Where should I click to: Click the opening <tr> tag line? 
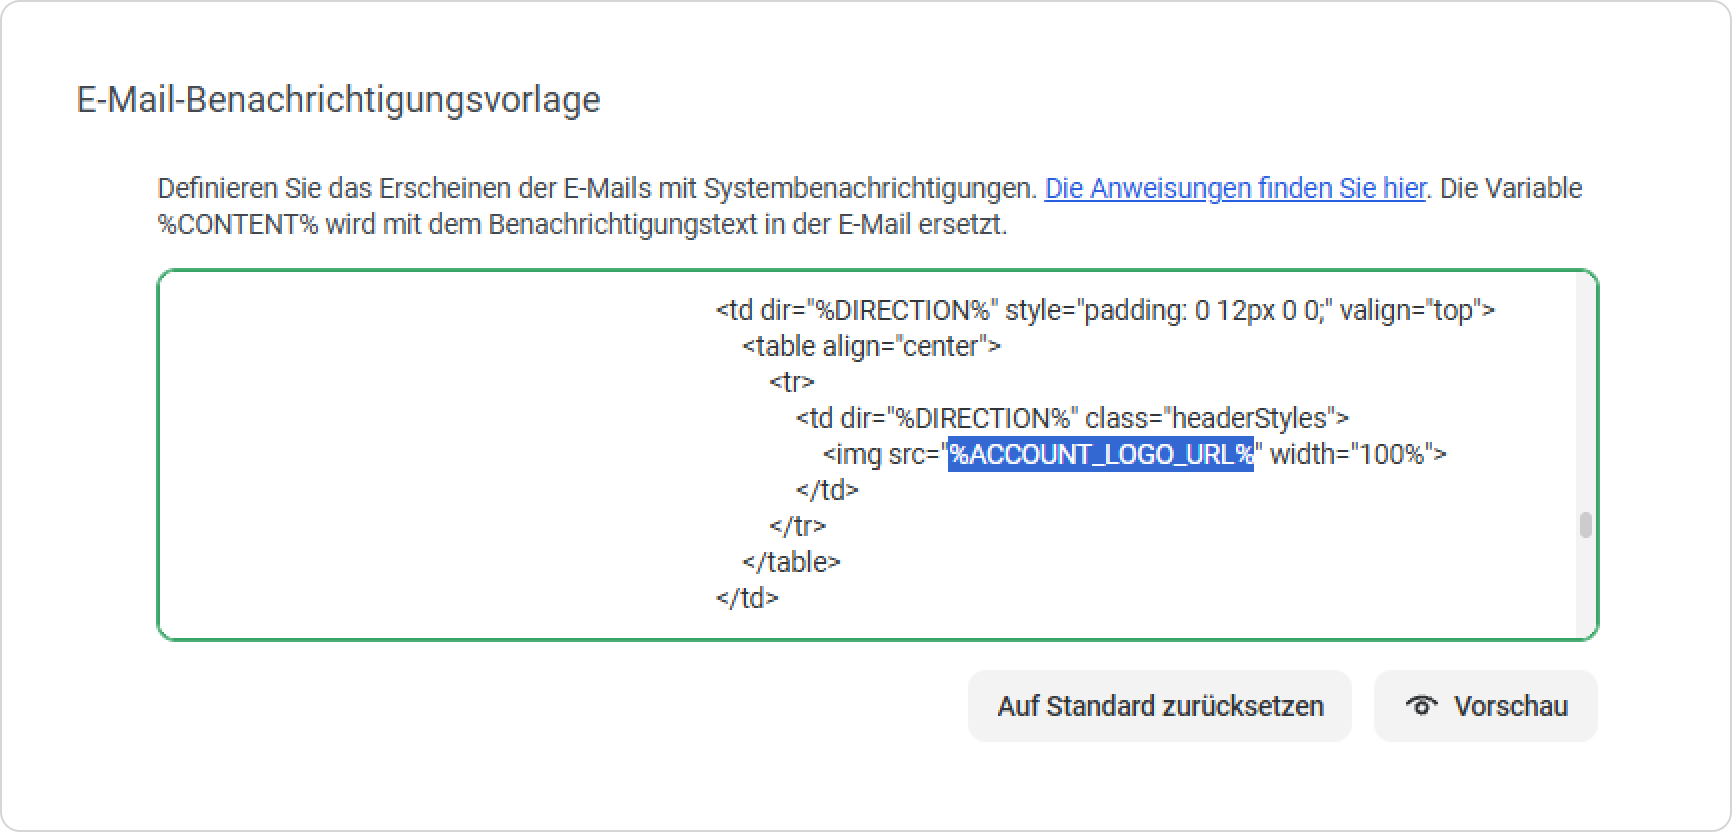(x=792, y=382)
